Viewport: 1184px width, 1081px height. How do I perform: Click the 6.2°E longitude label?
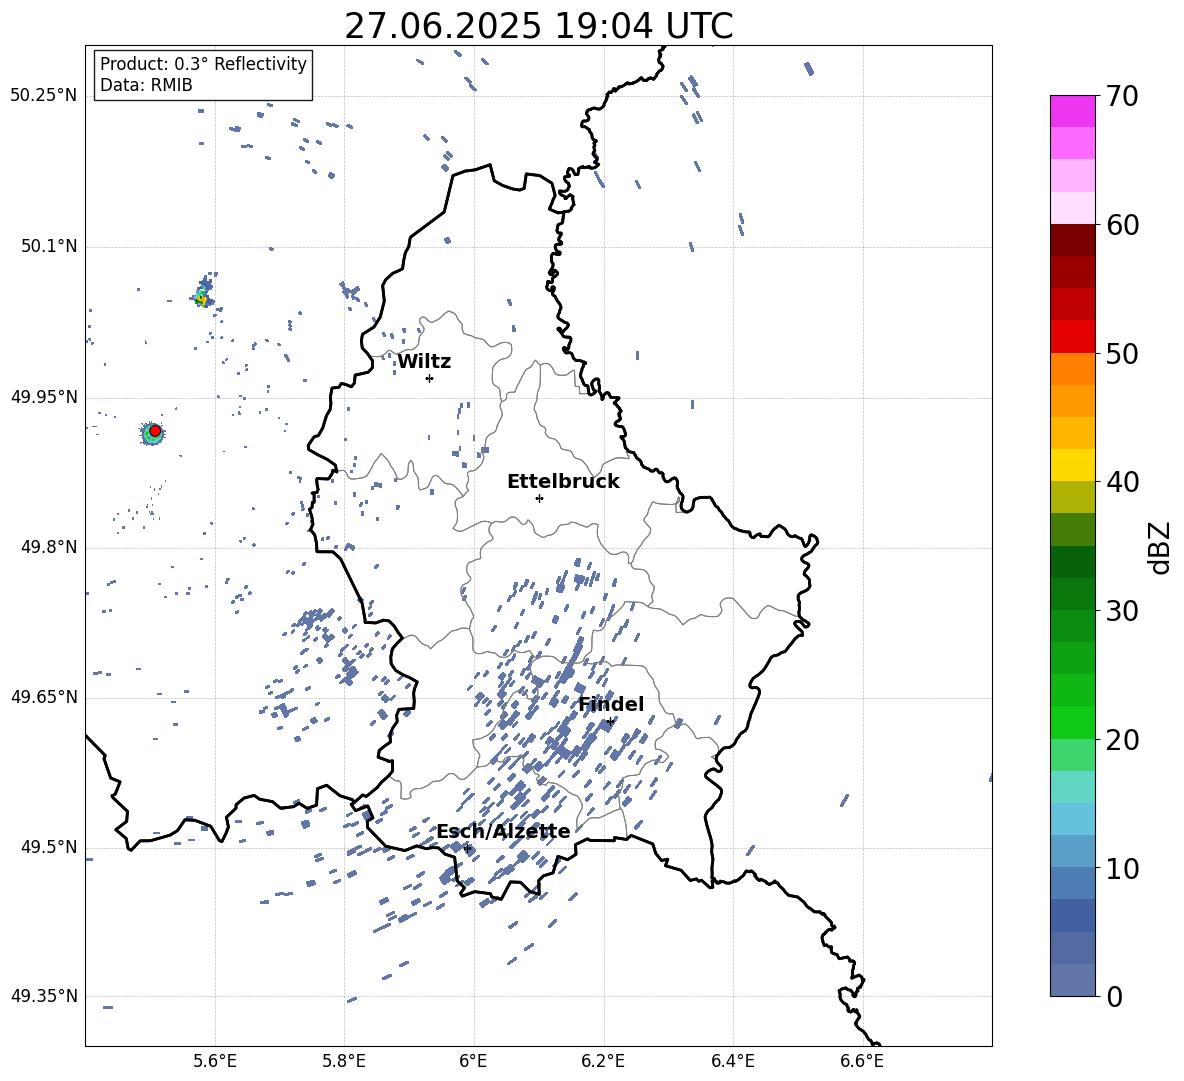(603, 1061)
